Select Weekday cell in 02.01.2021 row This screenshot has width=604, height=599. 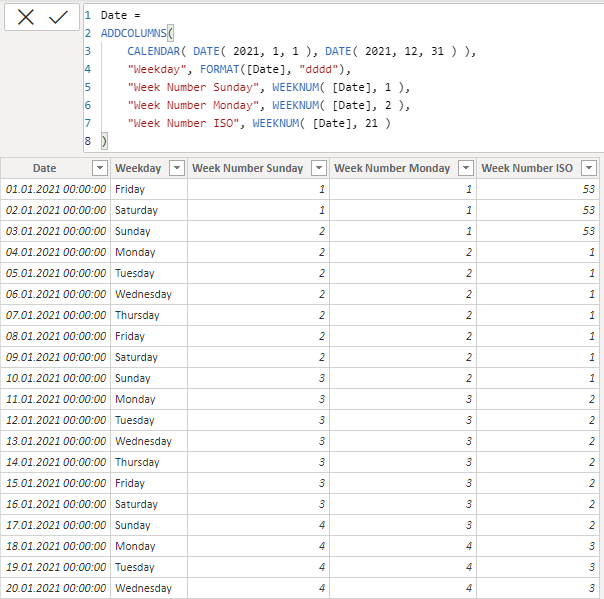[x=149, y=210]
